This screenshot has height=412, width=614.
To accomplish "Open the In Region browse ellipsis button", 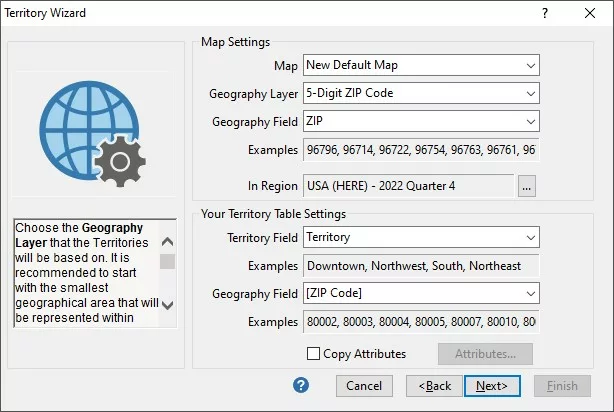I will (528, 185).
